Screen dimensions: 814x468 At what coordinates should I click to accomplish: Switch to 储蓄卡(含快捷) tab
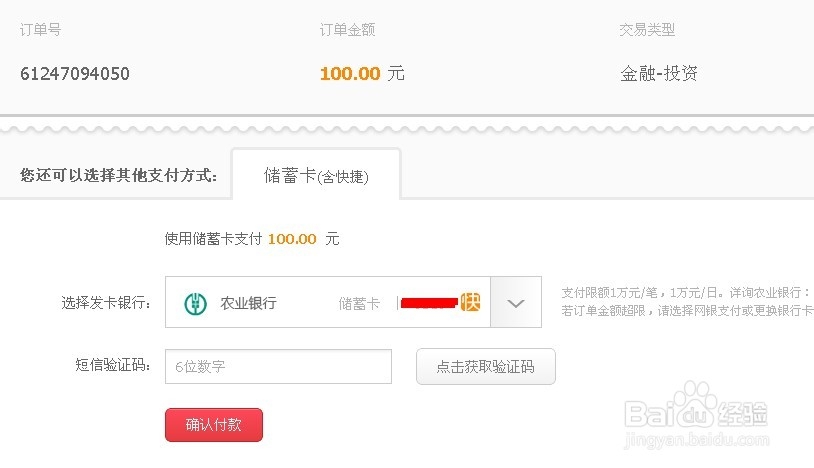coord(316,176)
